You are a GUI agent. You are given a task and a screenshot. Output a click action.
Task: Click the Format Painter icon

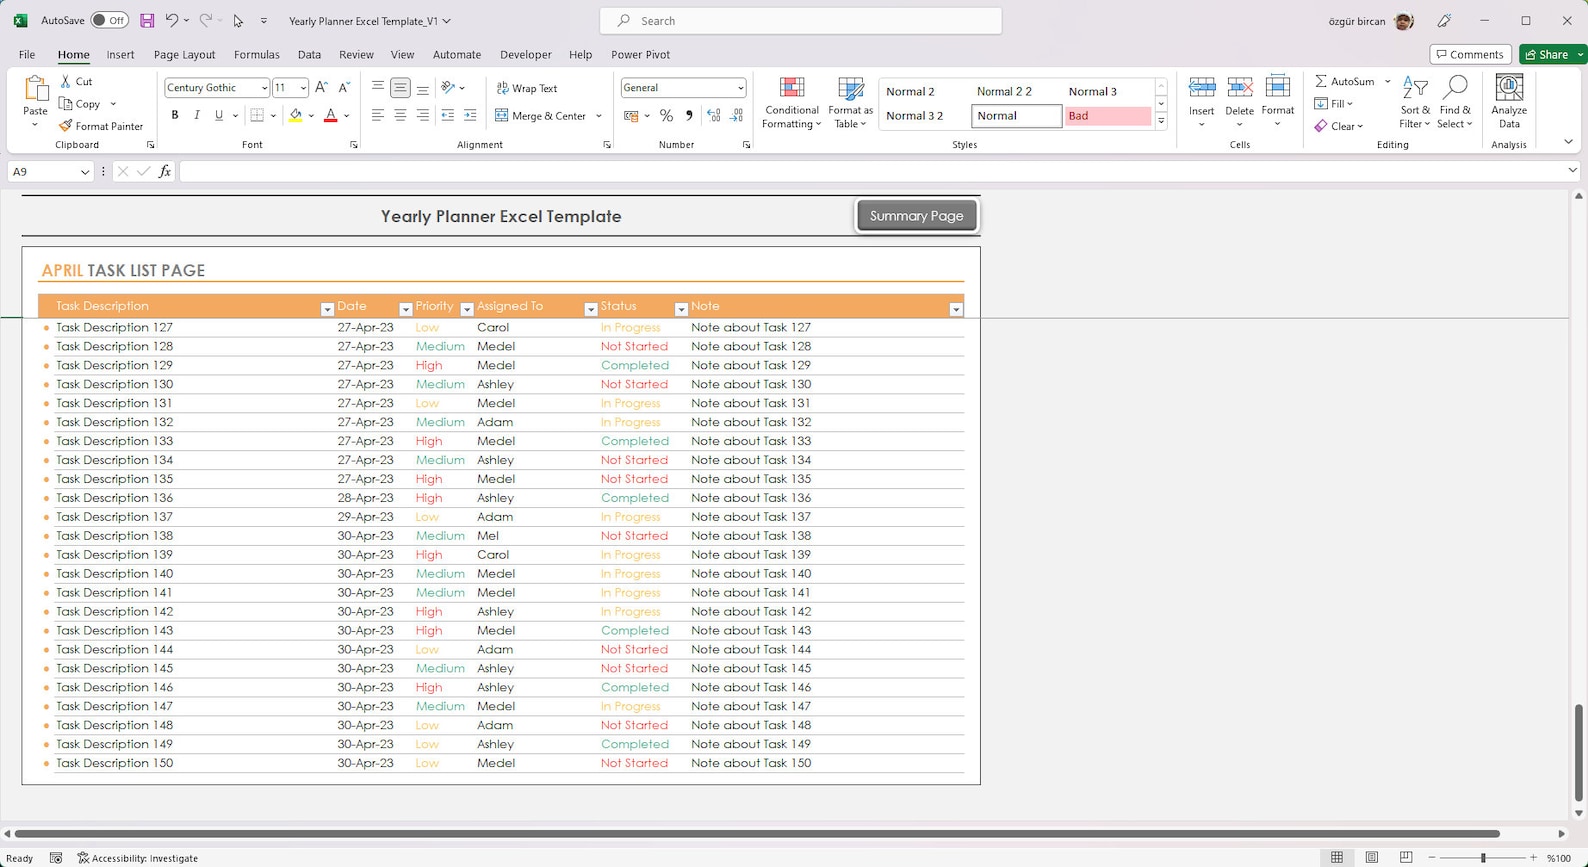(65, 126)
